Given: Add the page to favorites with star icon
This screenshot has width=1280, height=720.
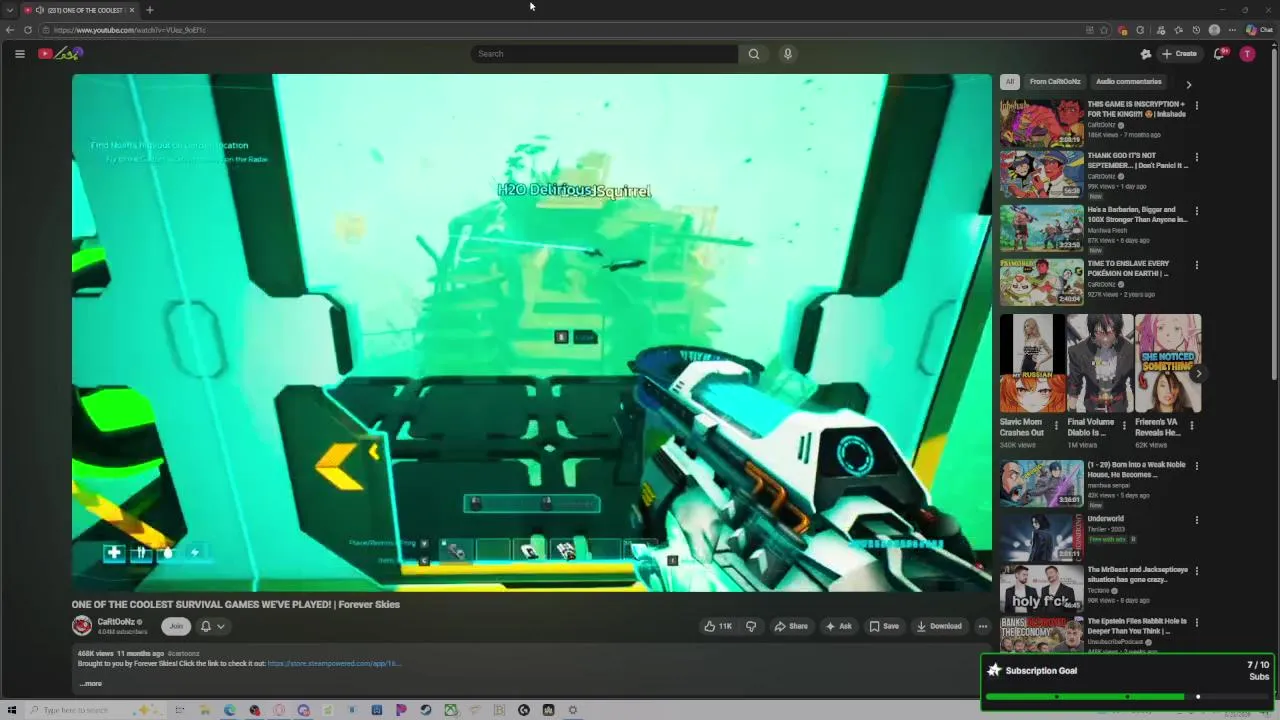Looking at the screenshot, I should pos(1104,30).
